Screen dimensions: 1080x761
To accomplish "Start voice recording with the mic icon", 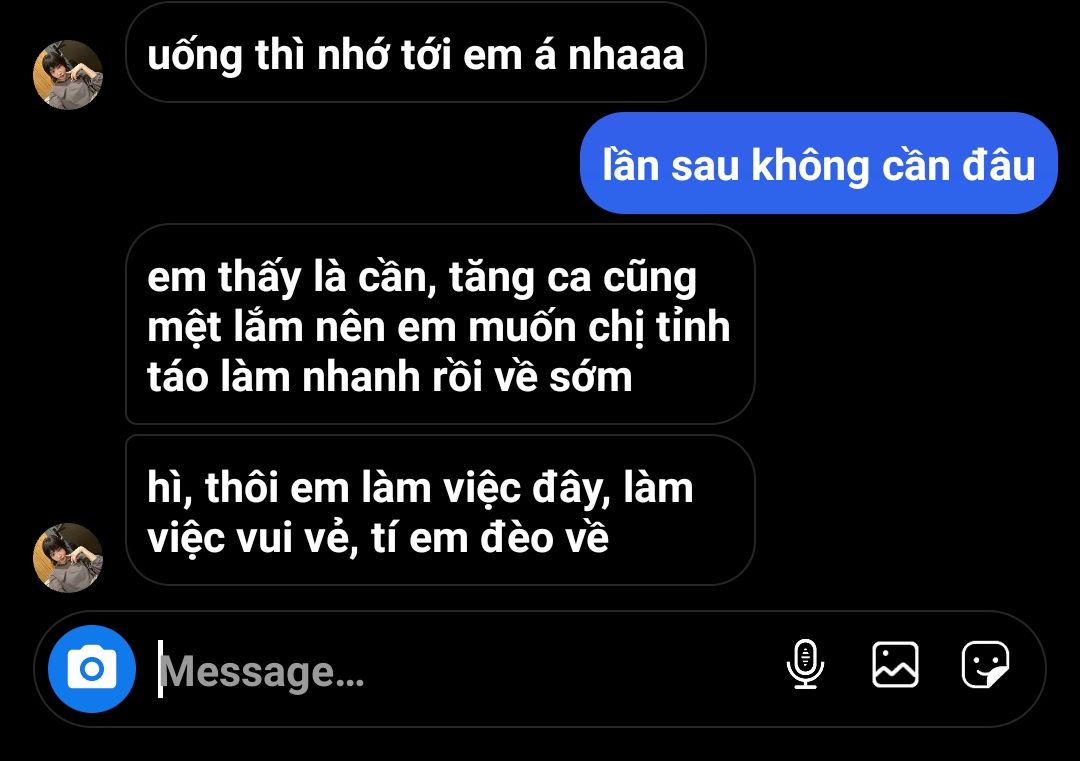I will click(x=804, y=664).
